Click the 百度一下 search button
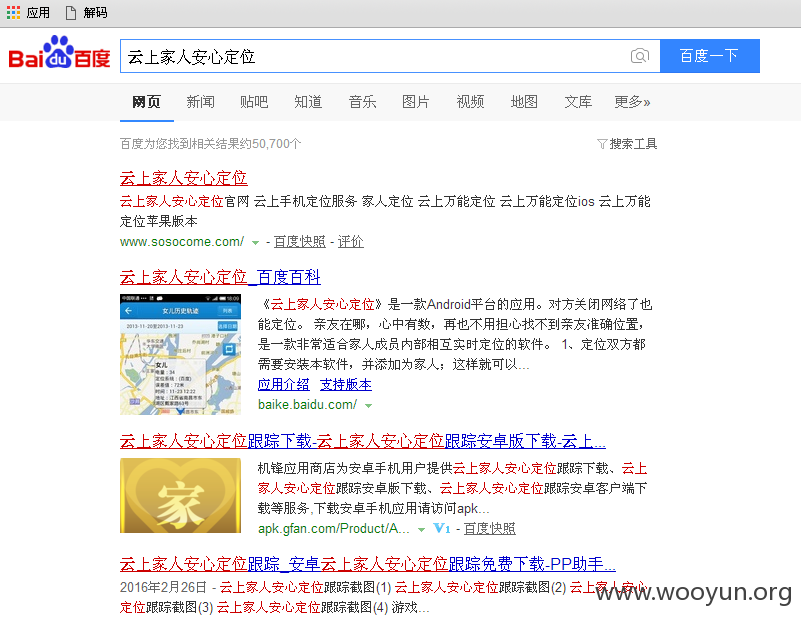Viewport: 801px width, 621px height. click(710, 56)
